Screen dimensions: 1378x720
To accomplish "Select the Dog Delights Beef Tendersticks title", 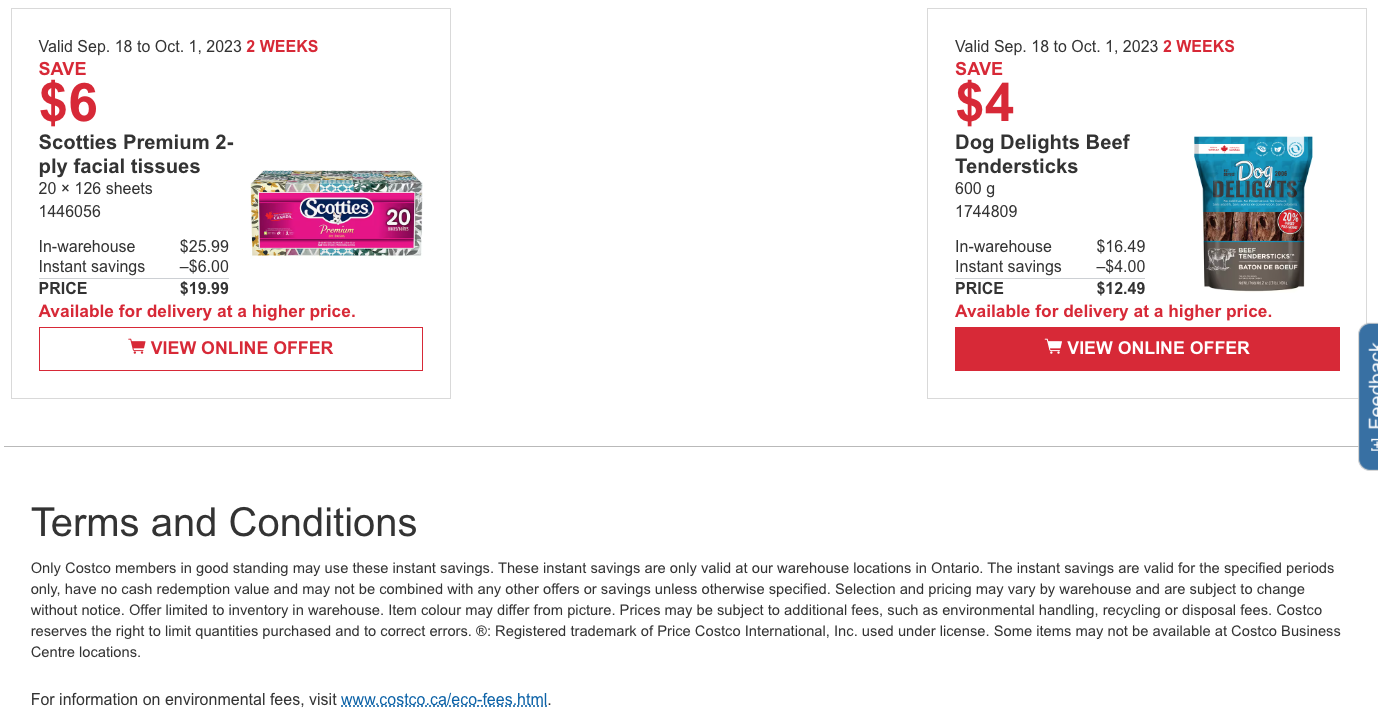I will click(1042, 153).
